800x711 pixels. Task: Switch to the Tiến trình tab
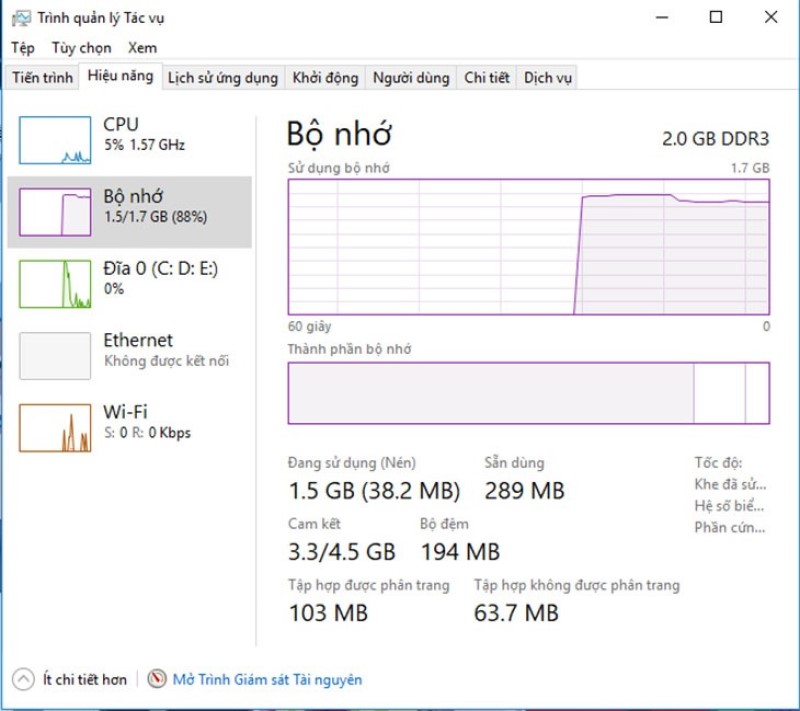point(42,78)
